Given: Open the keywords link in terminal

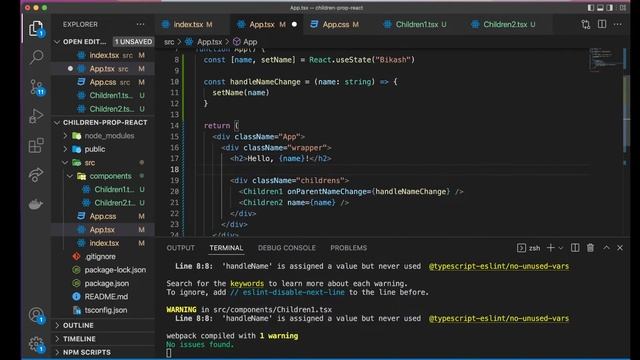Looking at the screenshot, I should click(247, 283).
